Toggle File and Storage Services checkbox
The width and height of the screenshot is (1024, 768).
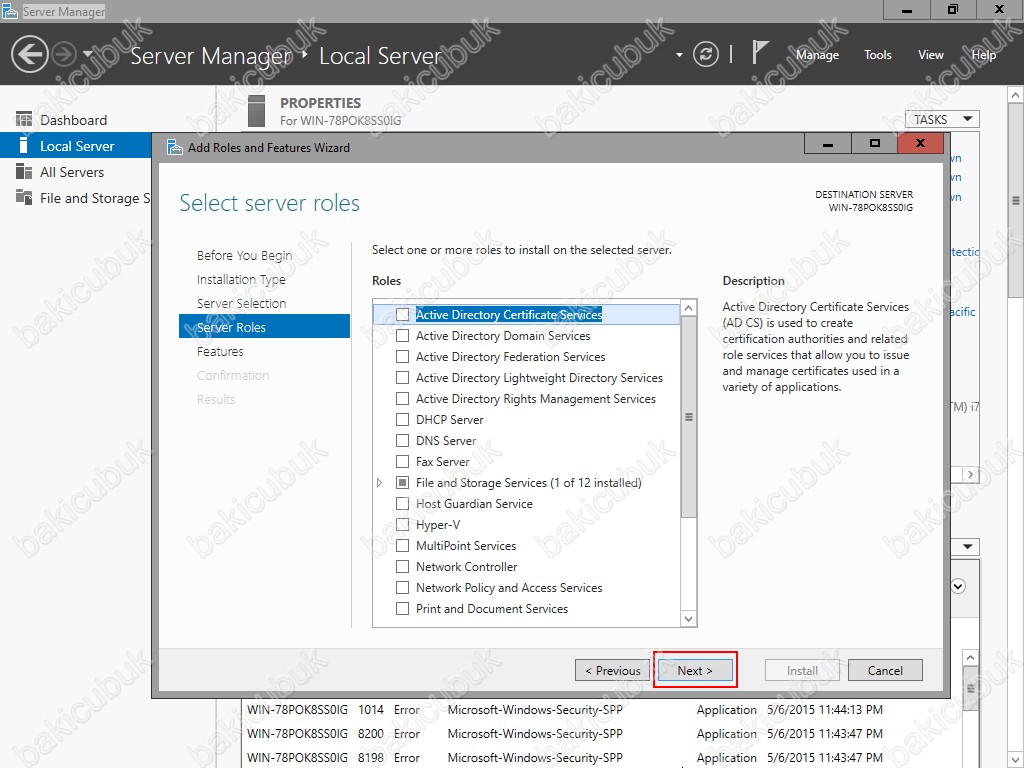pos(402,483)
